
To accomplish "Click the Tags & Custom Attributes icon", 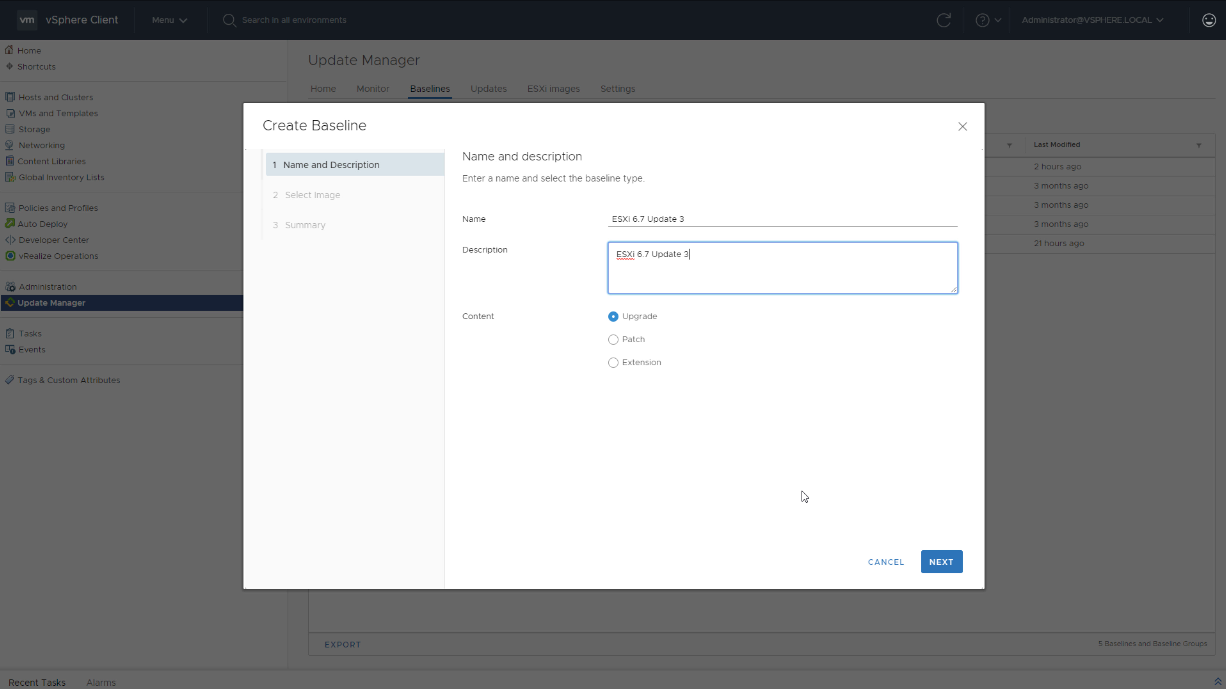I will point(10,380).
